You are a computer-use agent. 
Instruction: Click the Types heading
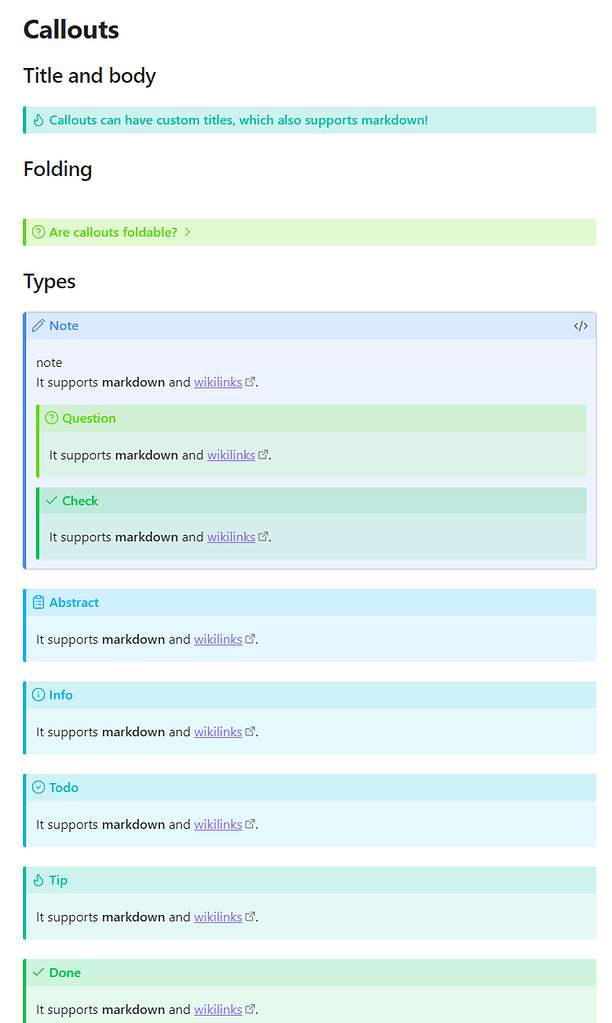point(50,281)
